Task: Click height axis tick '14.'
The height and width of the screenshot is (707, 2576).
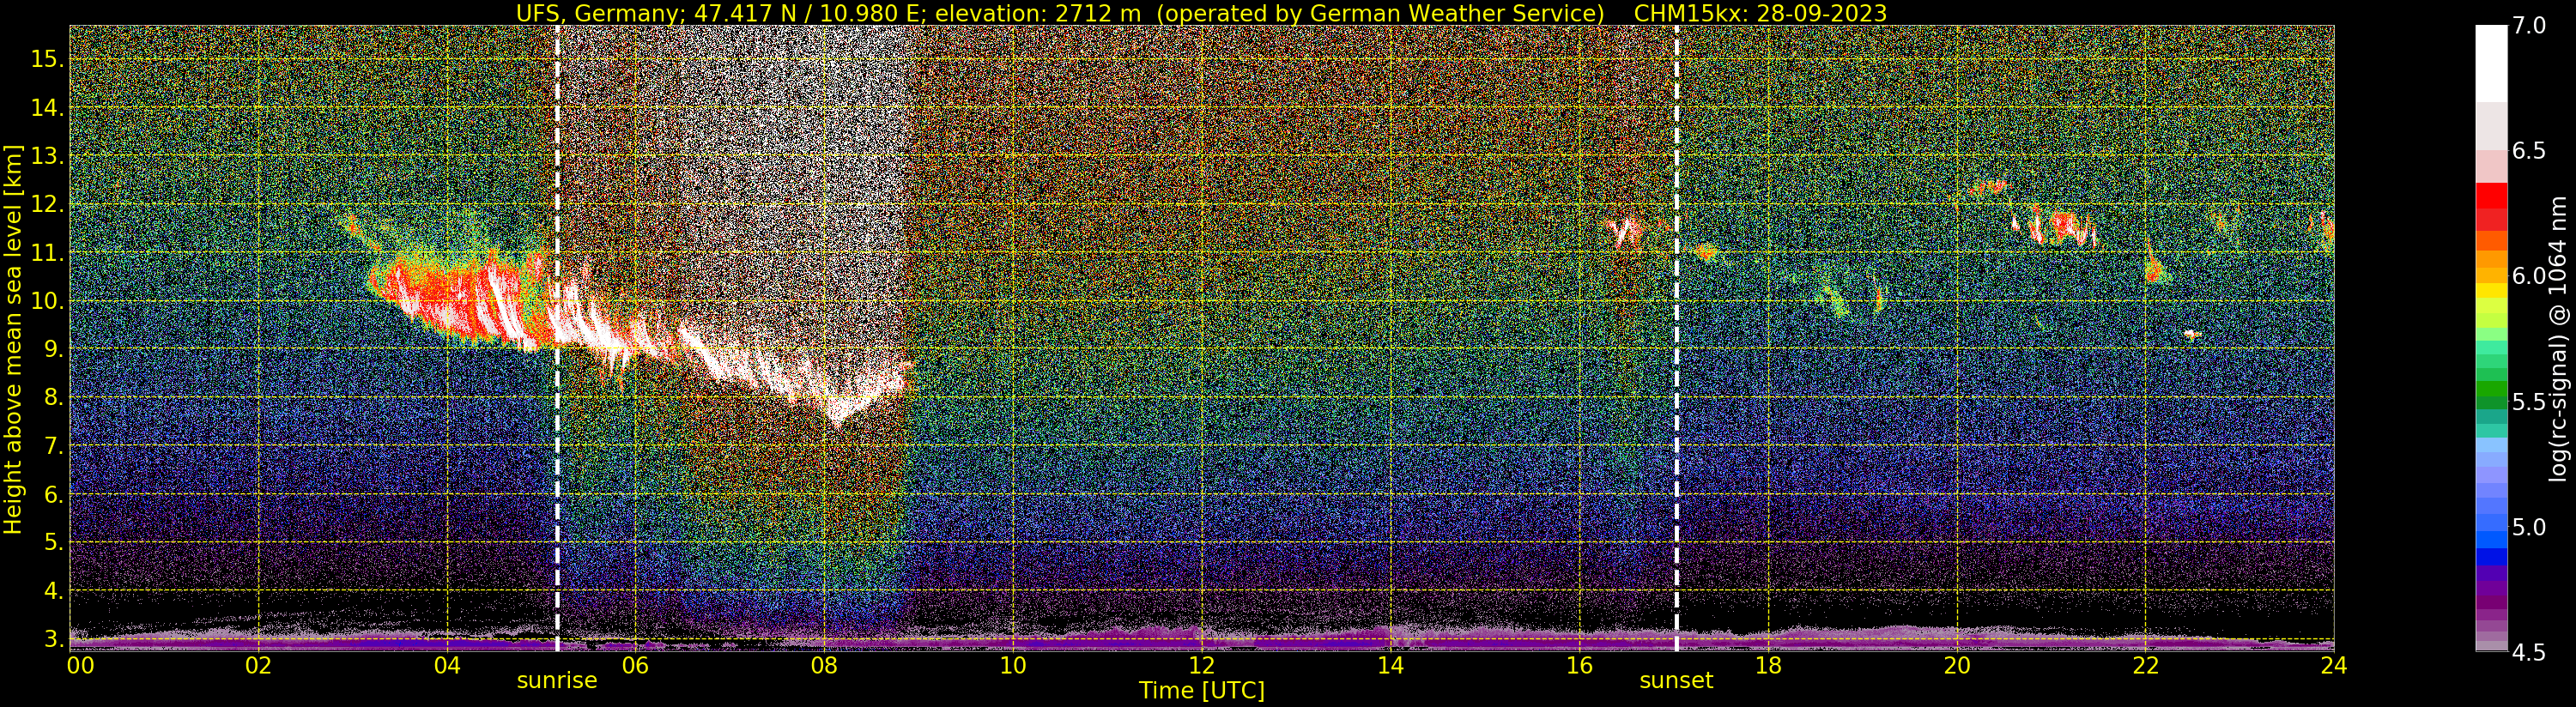Action: click(x=47, y=108)
